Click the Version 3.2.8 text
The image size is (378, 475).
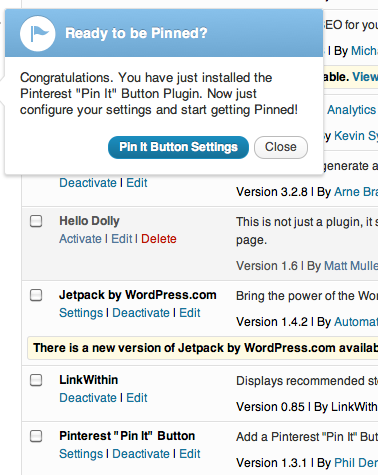272,192
